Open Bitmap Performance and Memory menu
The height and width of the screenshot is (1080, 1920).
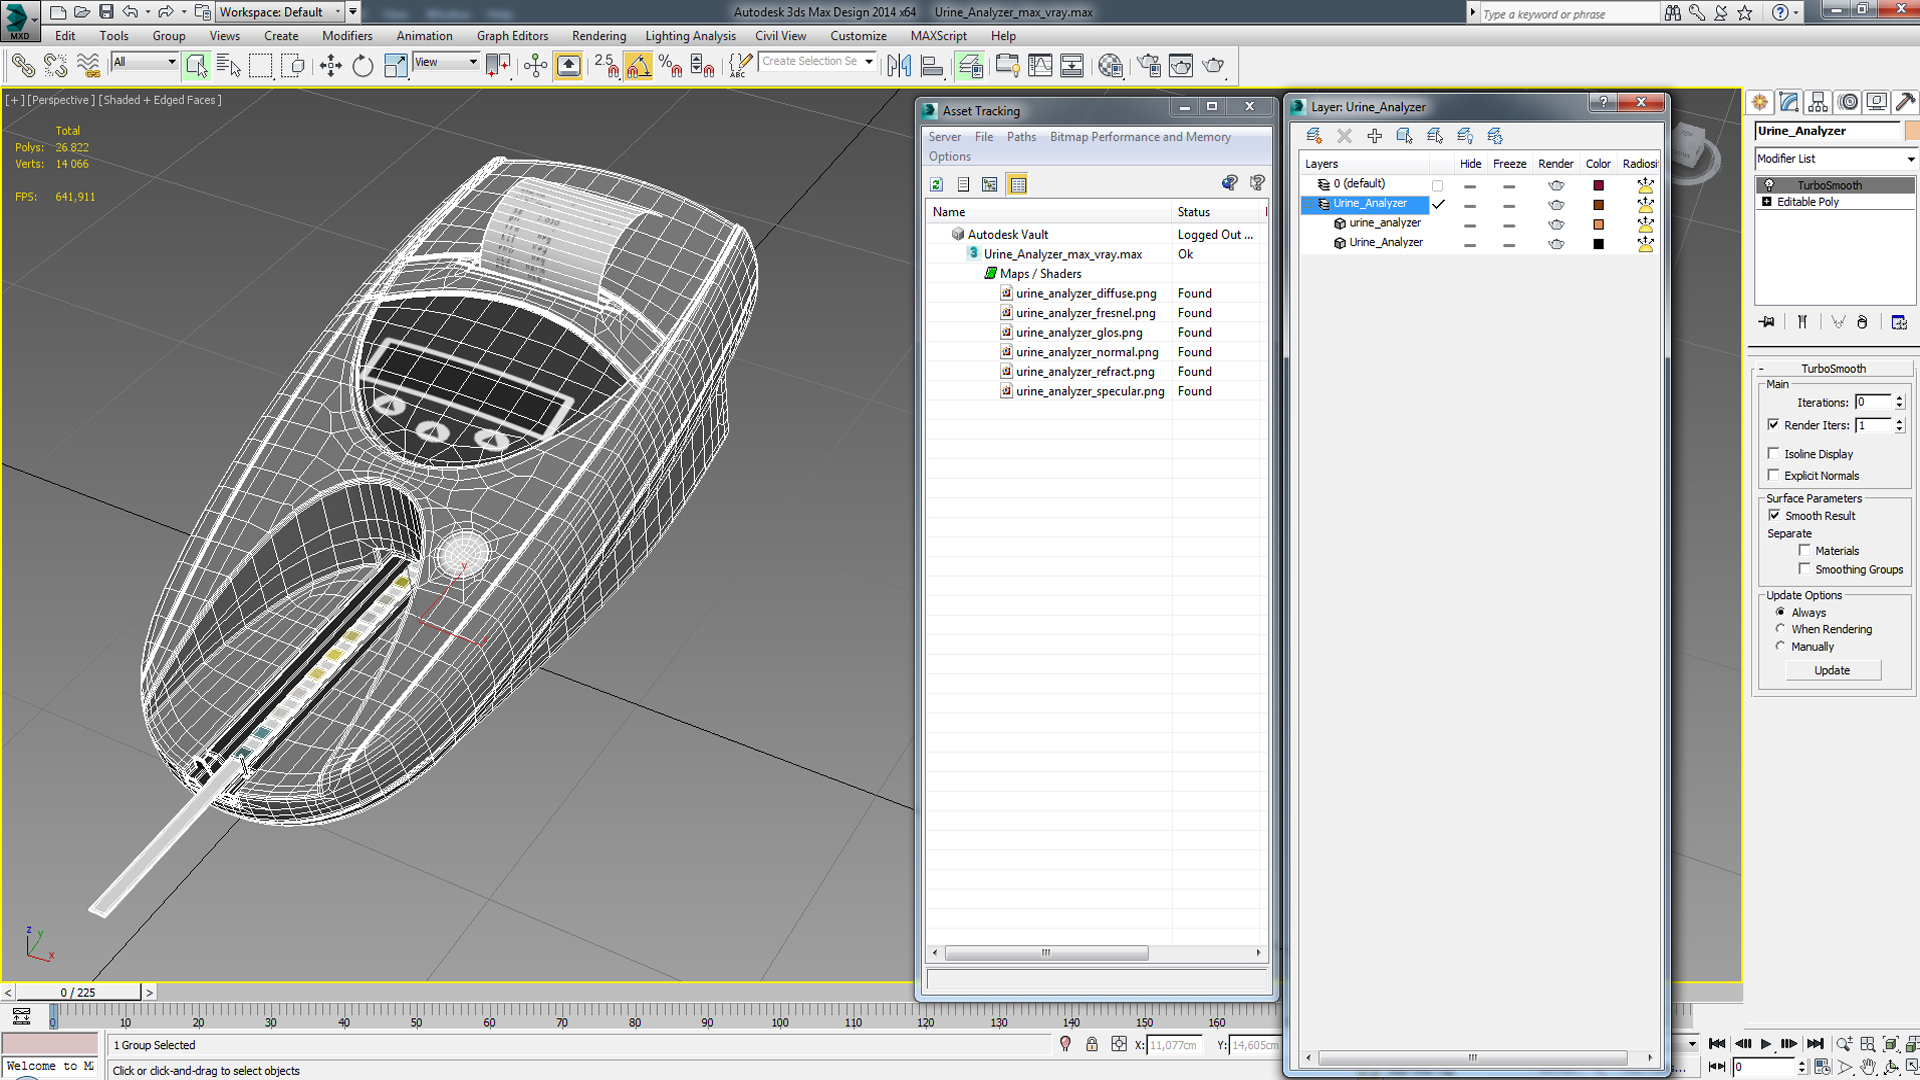pyautogui.click(x=1140, y=137)
